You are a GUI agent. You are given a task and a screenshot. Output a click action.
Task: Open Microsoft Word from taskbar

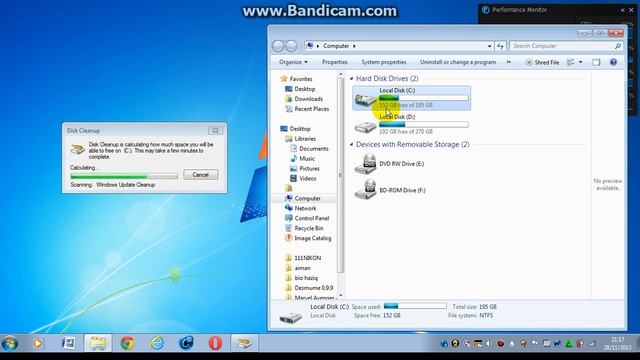68,343
